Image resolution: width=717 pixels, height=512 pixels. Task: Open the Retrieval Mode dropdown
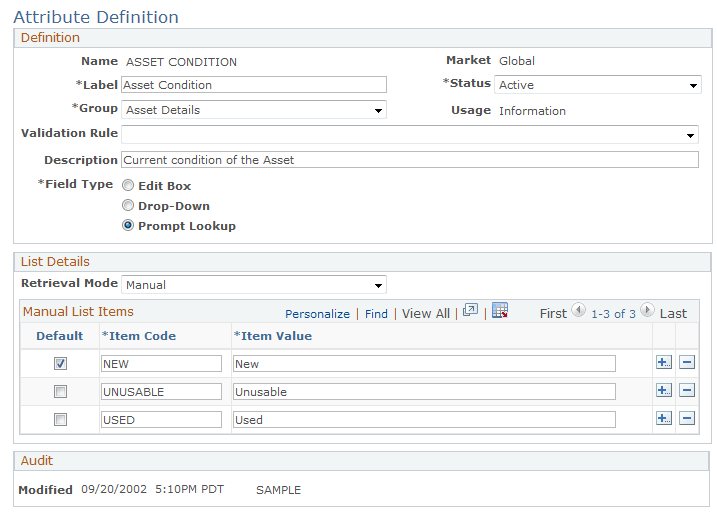254,284
